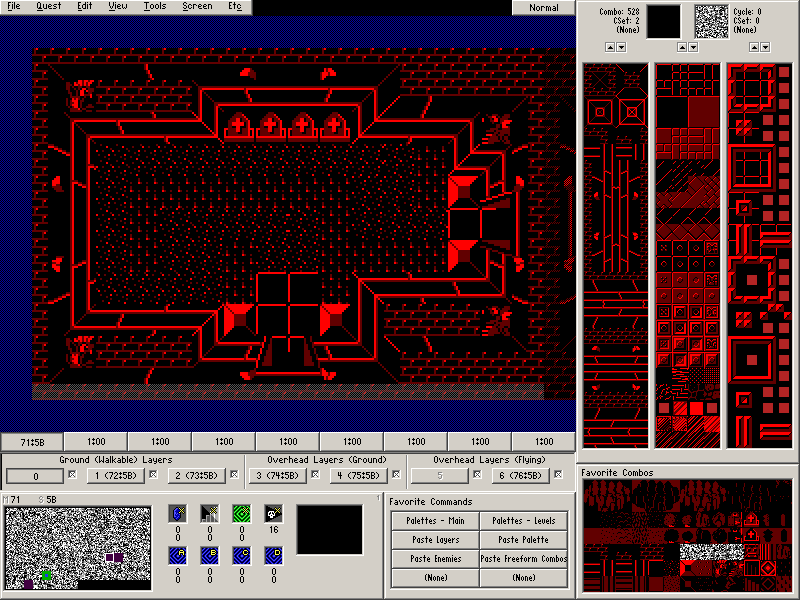This screenshot has width=800, height=600.
Task: Select layer button 2 (73:5B)
Action: point(196,476)
